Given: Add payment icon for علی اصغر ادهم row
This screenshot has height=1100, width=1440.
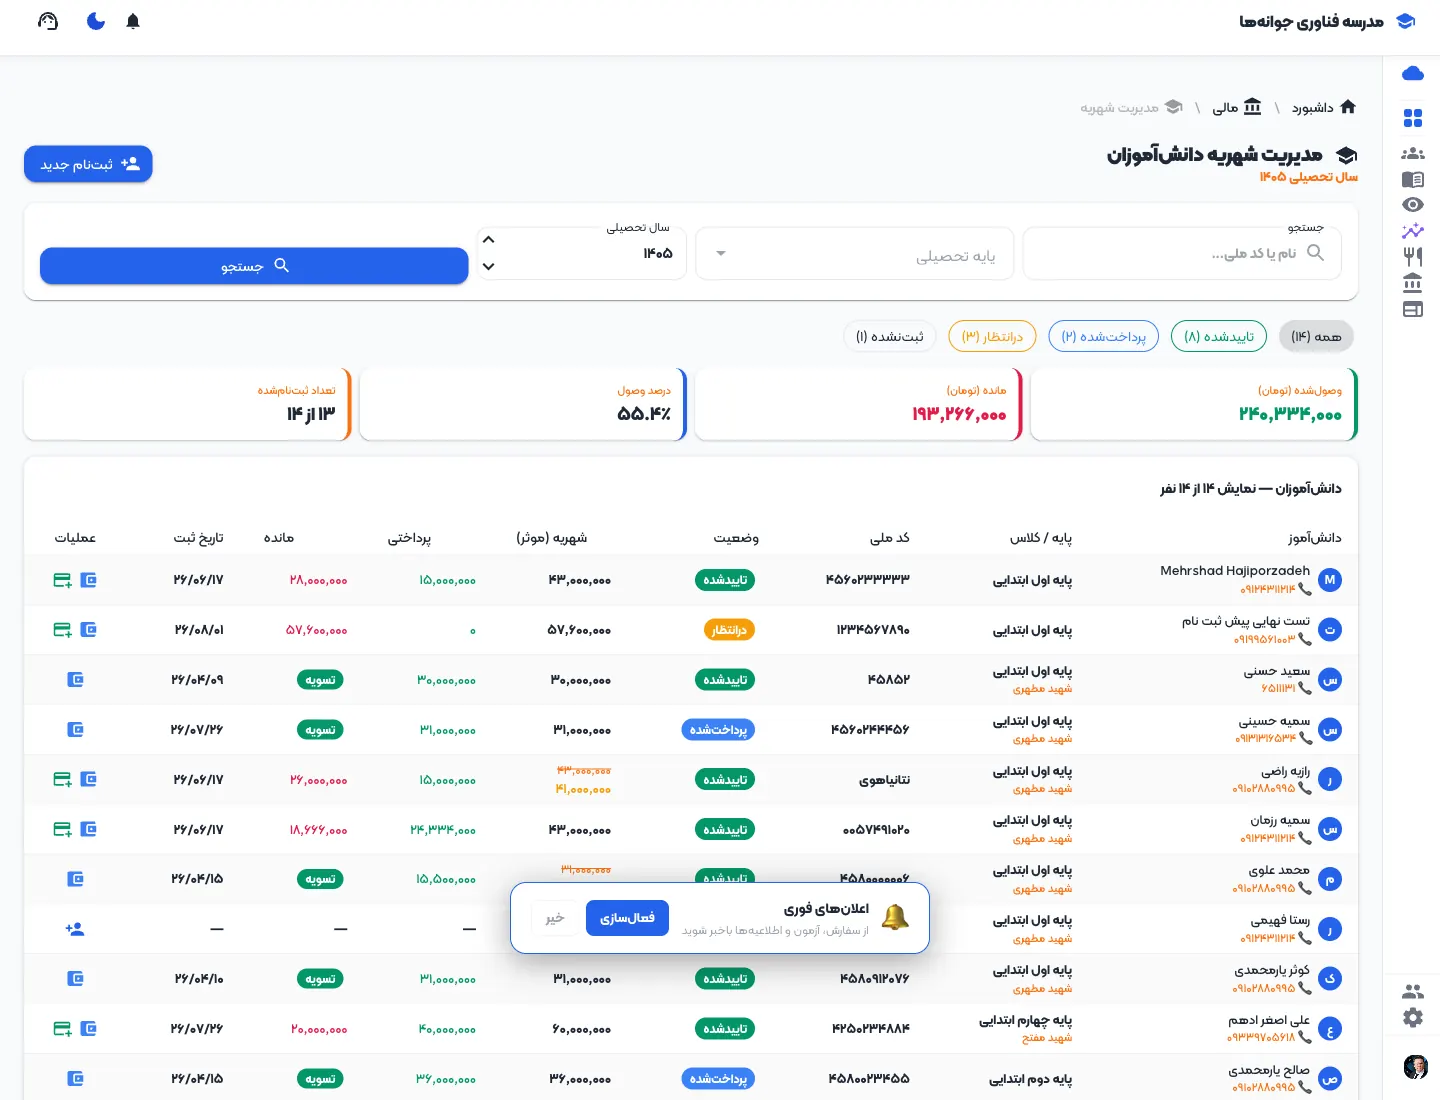Looking at the screenshot, I should click(62, 1029).
